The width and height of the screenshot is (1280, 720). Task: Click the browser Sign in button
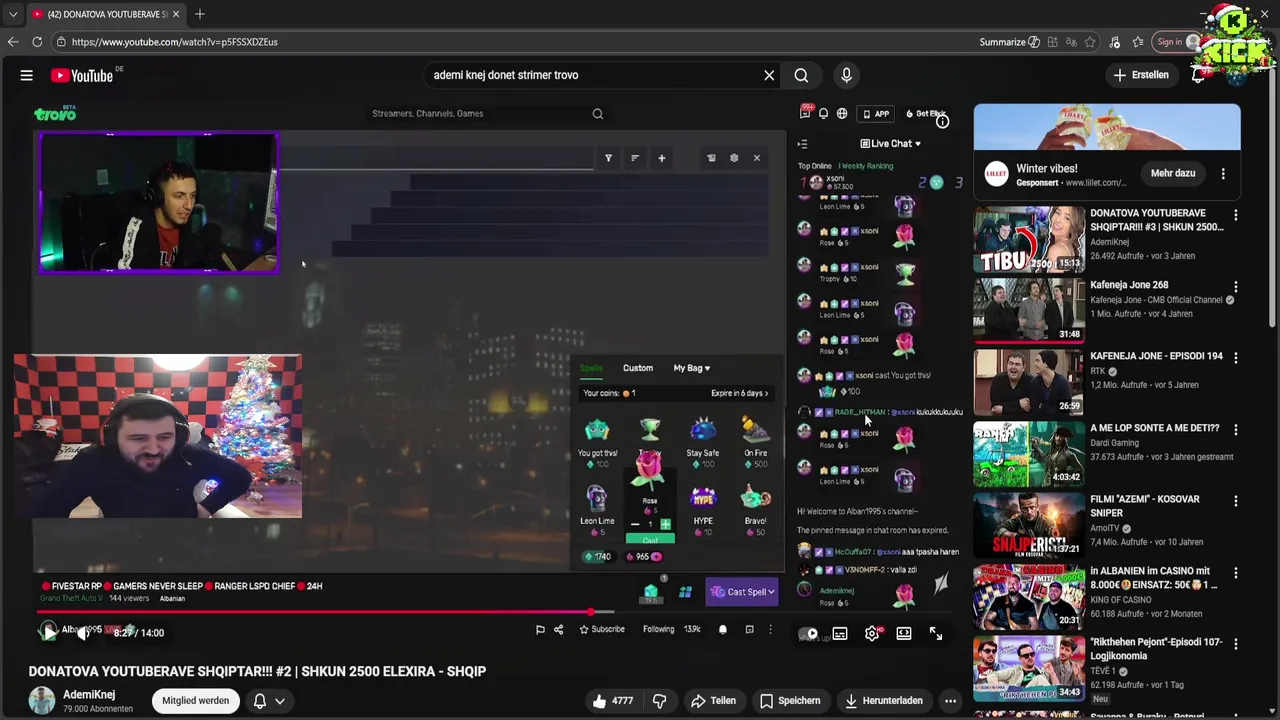tap(1177, 42)
